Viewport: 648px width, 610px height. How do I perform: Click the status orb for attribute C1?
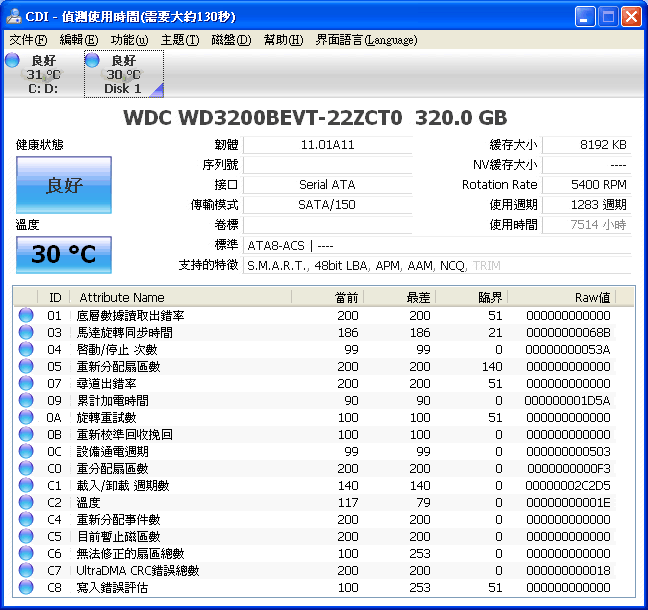click(26, 485)
